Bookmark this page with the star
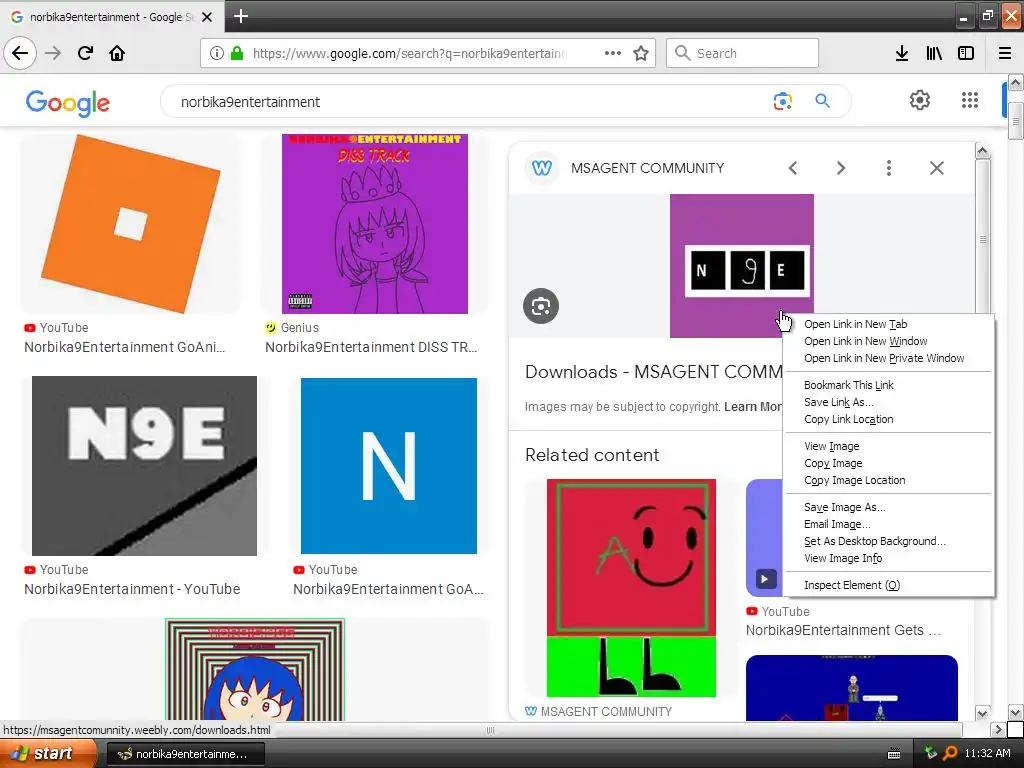 pos(641,53)
